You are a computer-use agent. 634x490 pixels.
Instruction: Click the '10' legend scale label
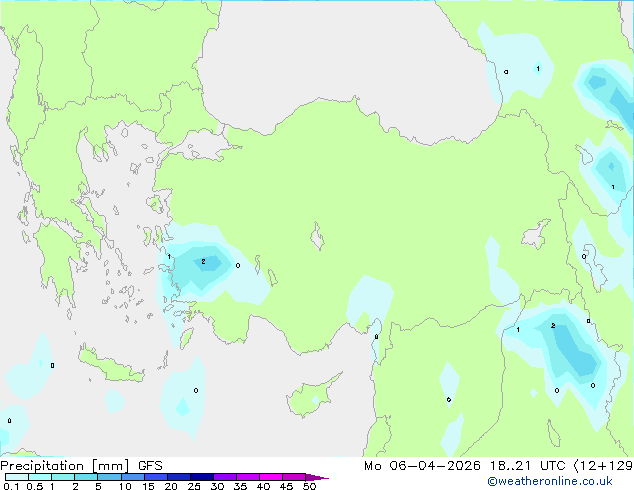click(125, 486)
